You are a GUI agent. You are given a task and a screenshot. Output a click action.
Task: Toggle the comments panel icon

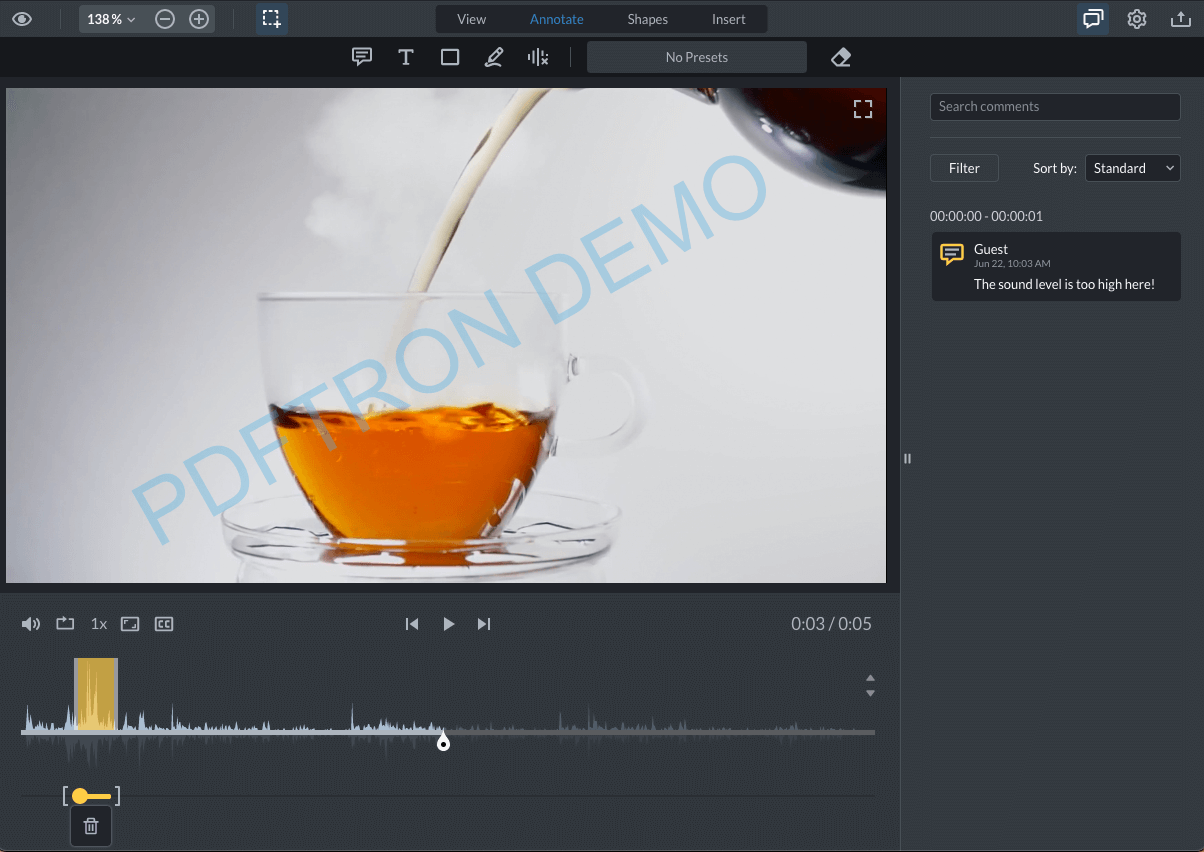1092,19
